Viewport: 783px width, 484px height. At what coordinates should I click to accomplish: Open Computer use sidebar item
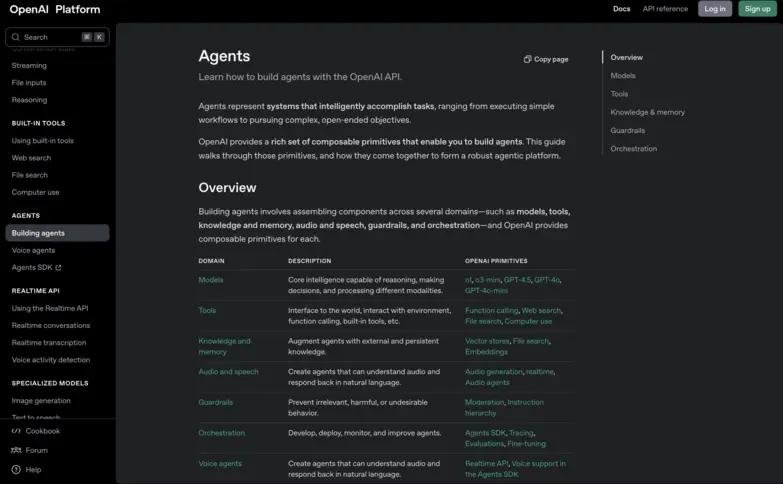[x=35, y=192]
